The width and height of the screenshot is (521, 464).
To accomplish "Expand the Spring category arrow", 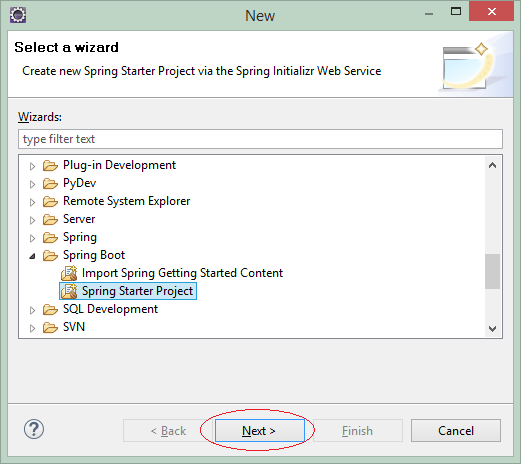I will click(32, 238).
